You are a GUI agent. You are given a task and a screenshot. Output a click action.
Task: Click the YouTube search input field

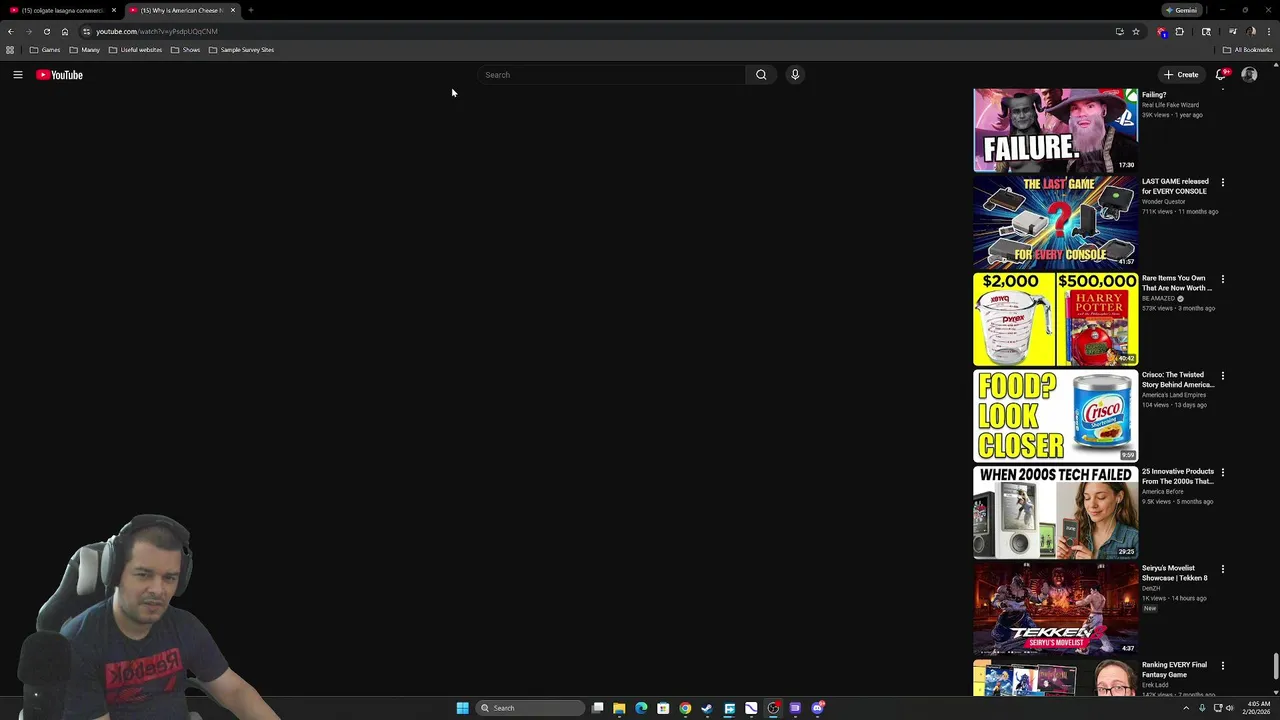pos(612,75)
